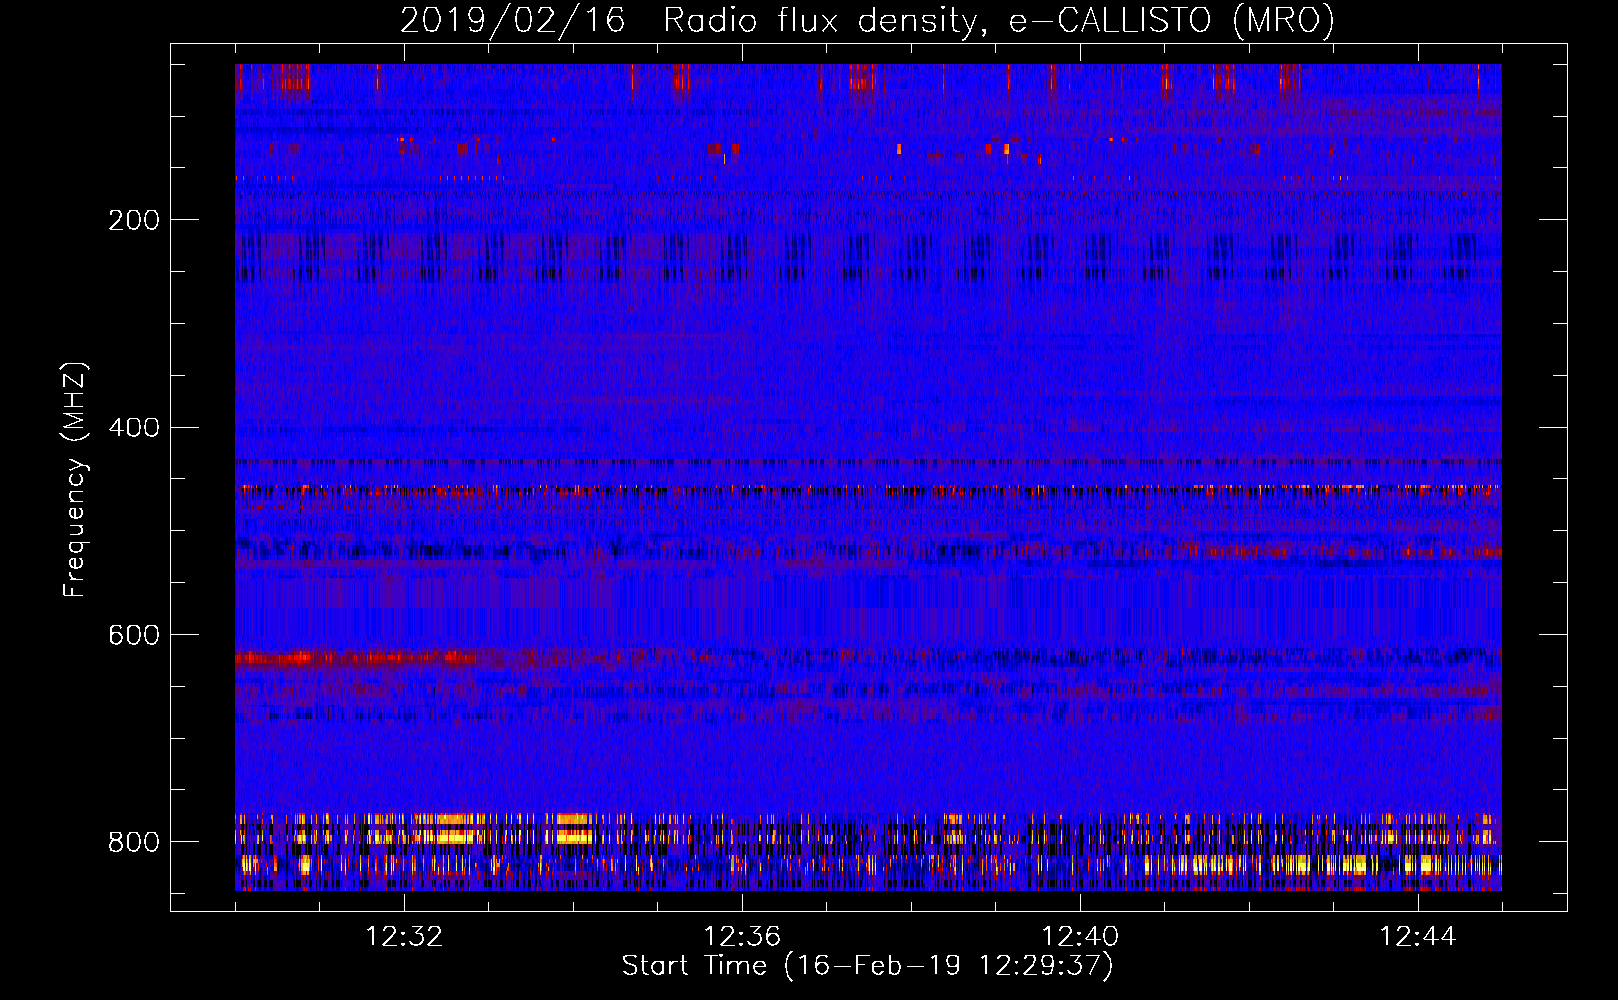Click the 600 frequency tick label

[134, 636]
